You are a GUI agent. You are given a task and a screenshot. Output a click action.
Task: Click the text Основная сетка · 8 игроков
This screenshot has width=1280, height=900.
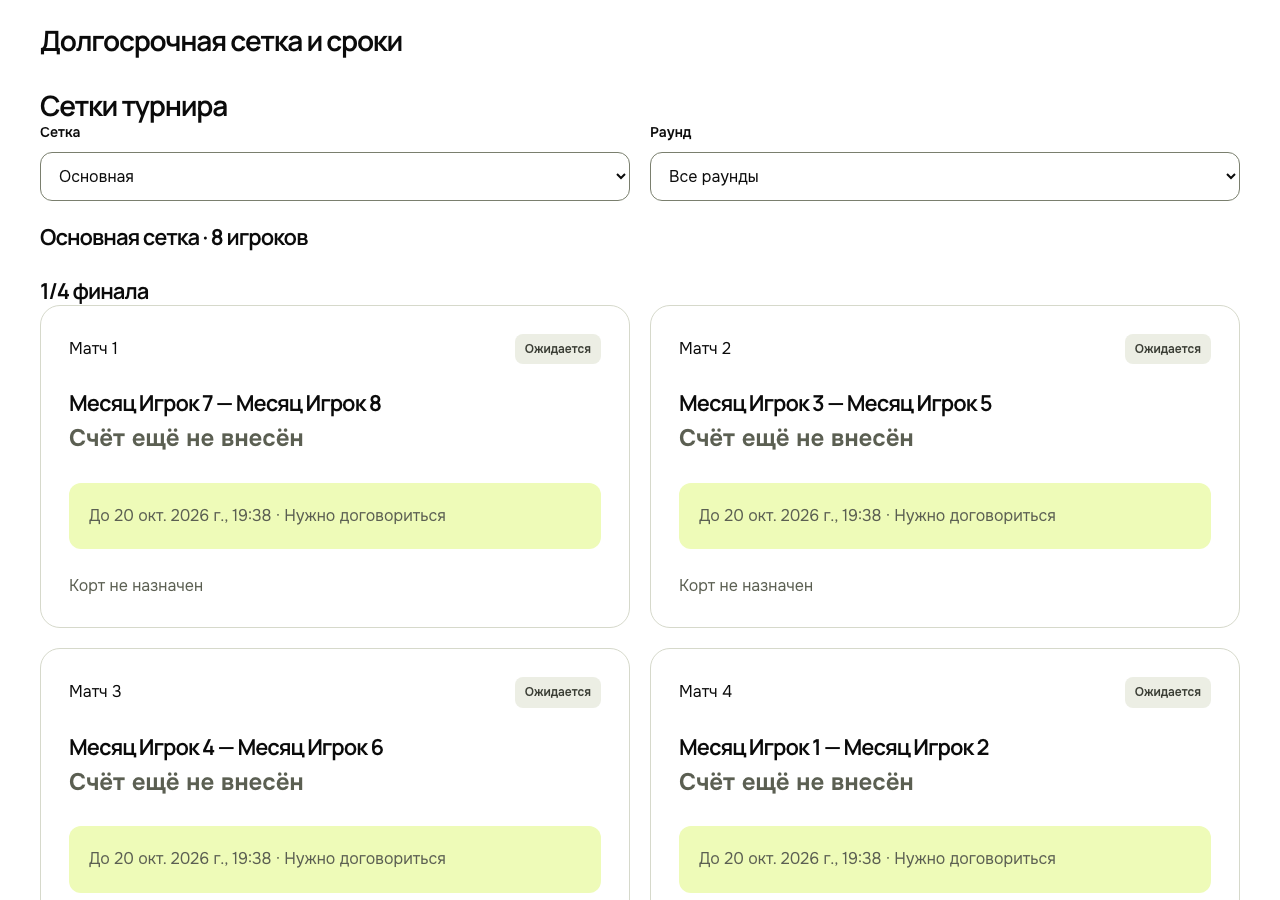pyautogui.click(x=174, y=238)
